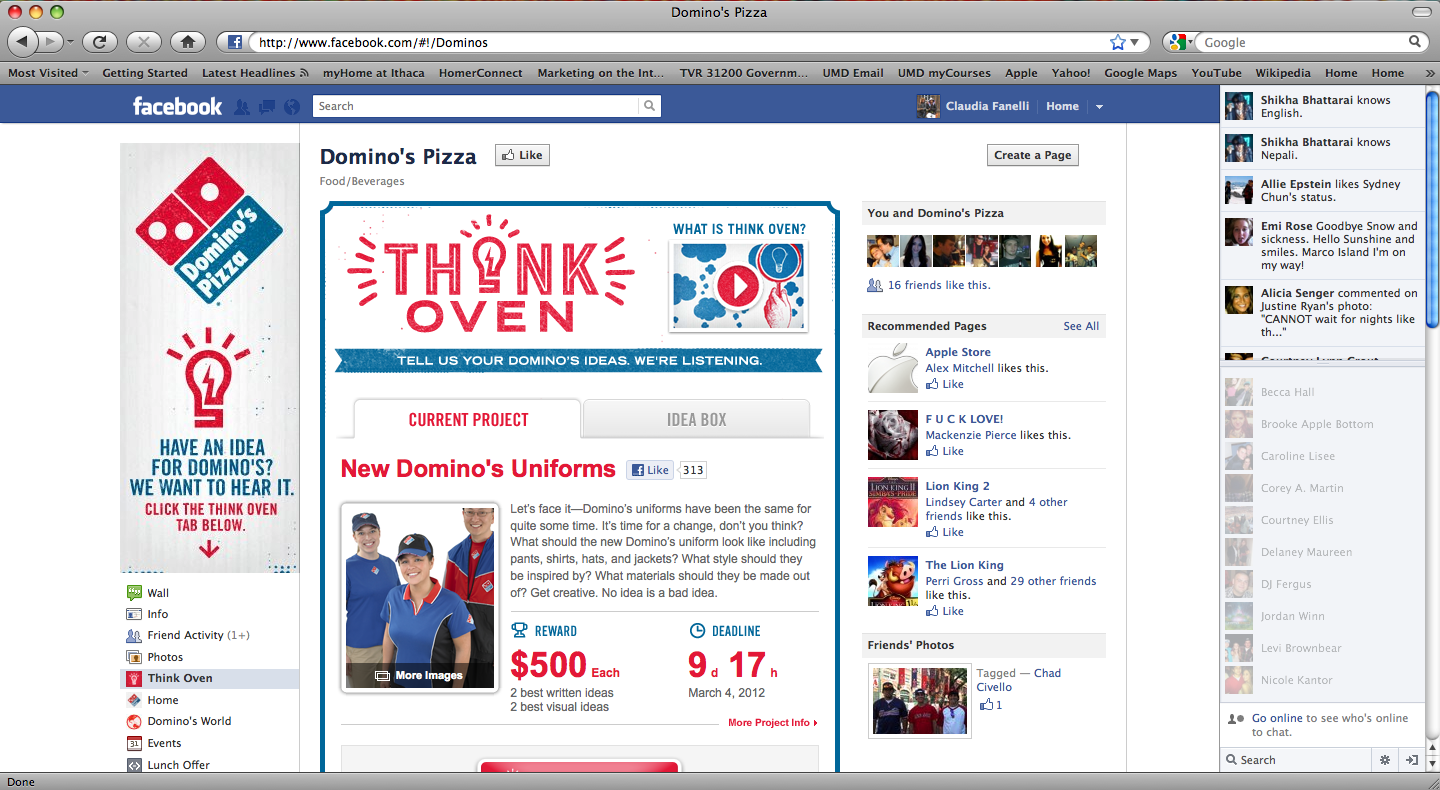Viewport: 1440px width, 790px height.
Task: Like the Domino's Pizza page
Action: point(521,155)
